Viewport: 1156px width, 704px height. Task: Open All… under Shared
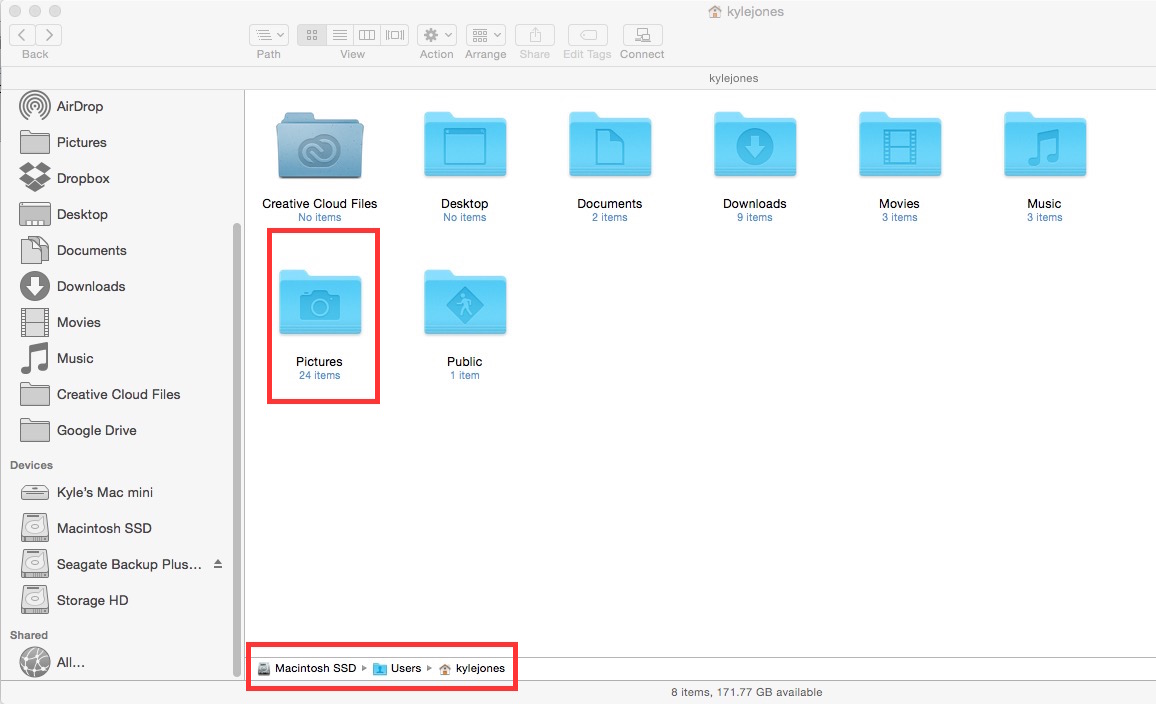click(x=70, y=663)
